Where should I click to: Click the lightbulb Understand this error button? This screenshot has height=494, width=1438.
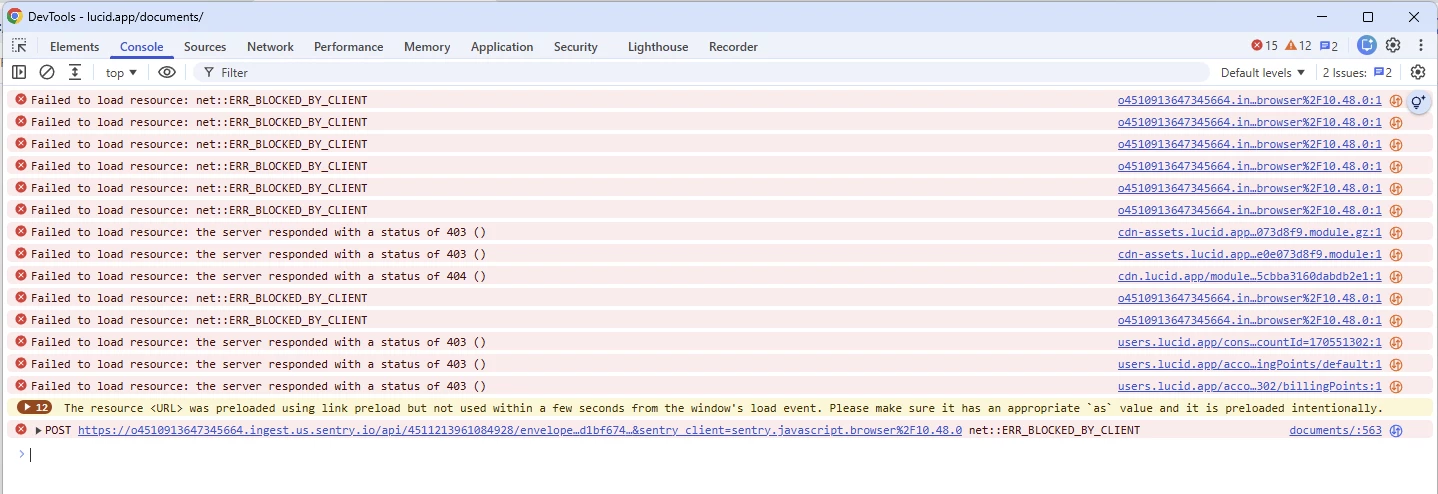point(1418,102)
